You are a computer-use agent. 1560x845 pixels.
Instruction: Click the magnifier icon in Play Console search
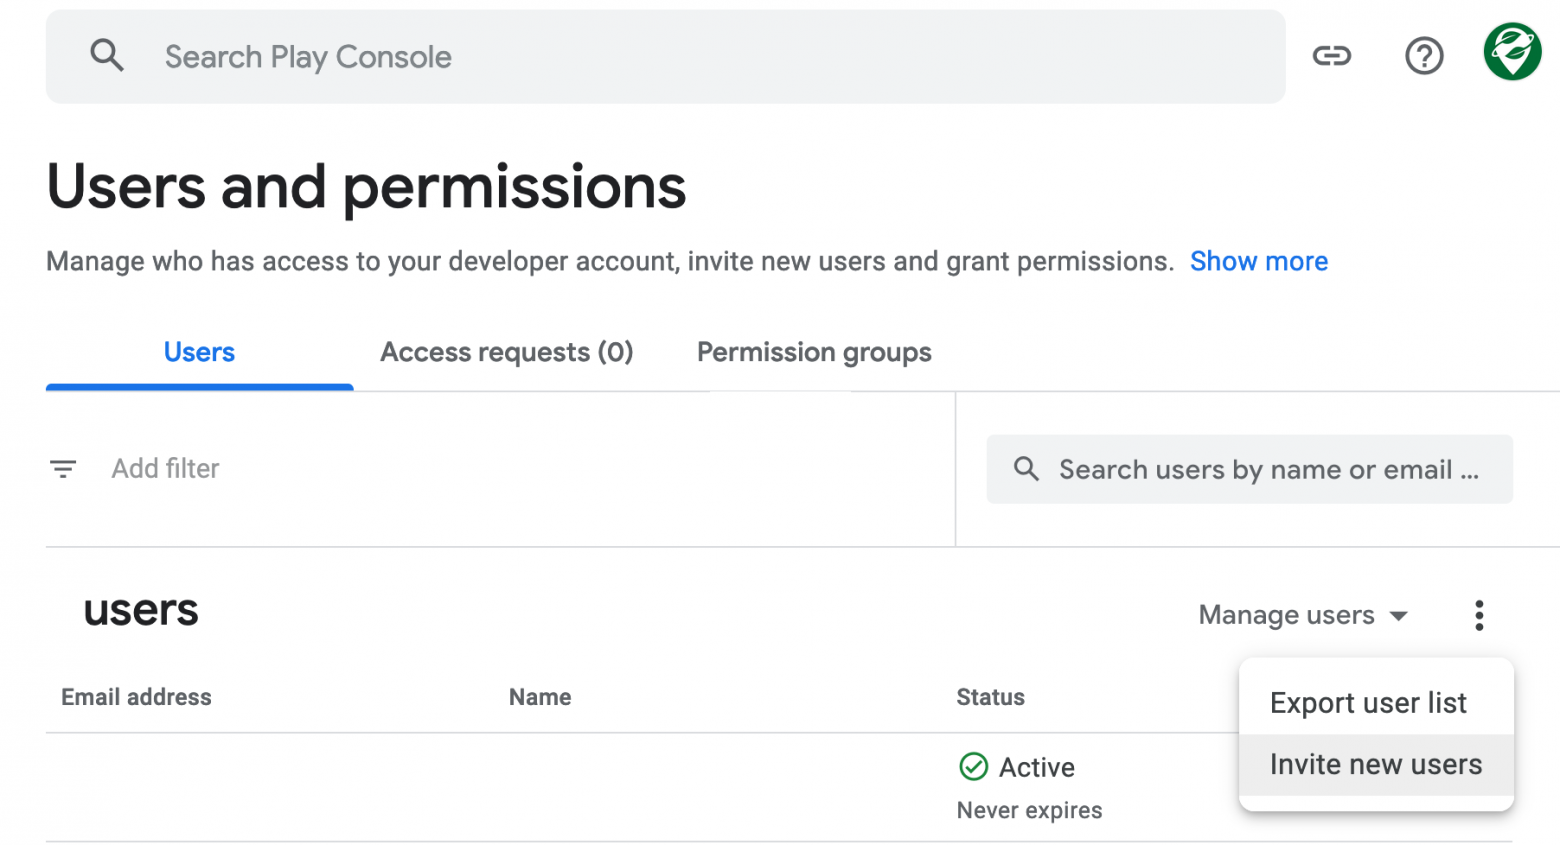point(107,56)
